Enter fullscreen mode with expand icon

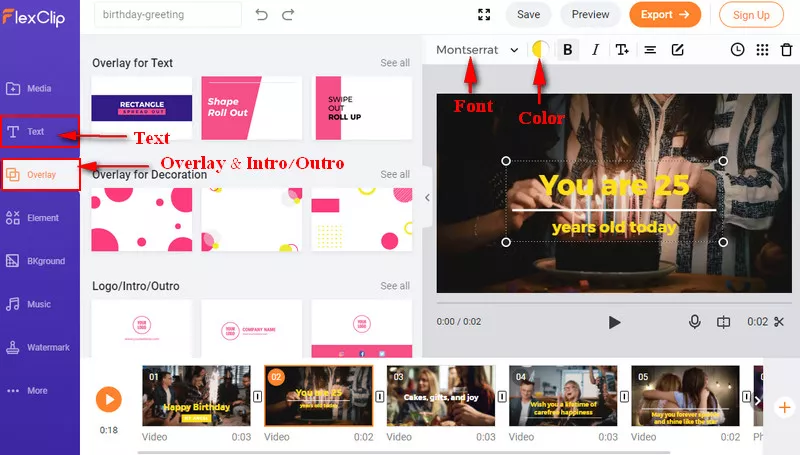[x=484, y=15]
